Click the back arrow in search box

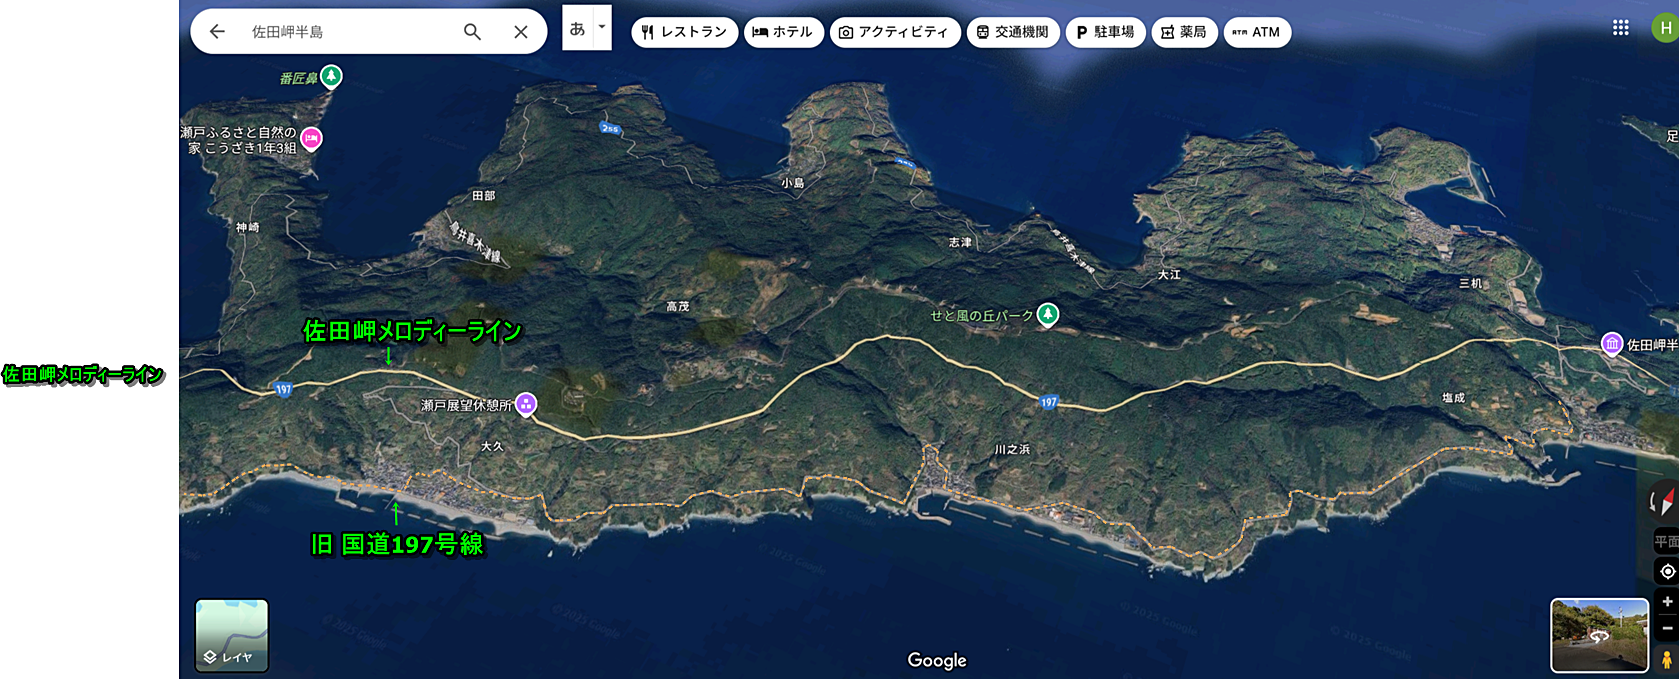217,32
